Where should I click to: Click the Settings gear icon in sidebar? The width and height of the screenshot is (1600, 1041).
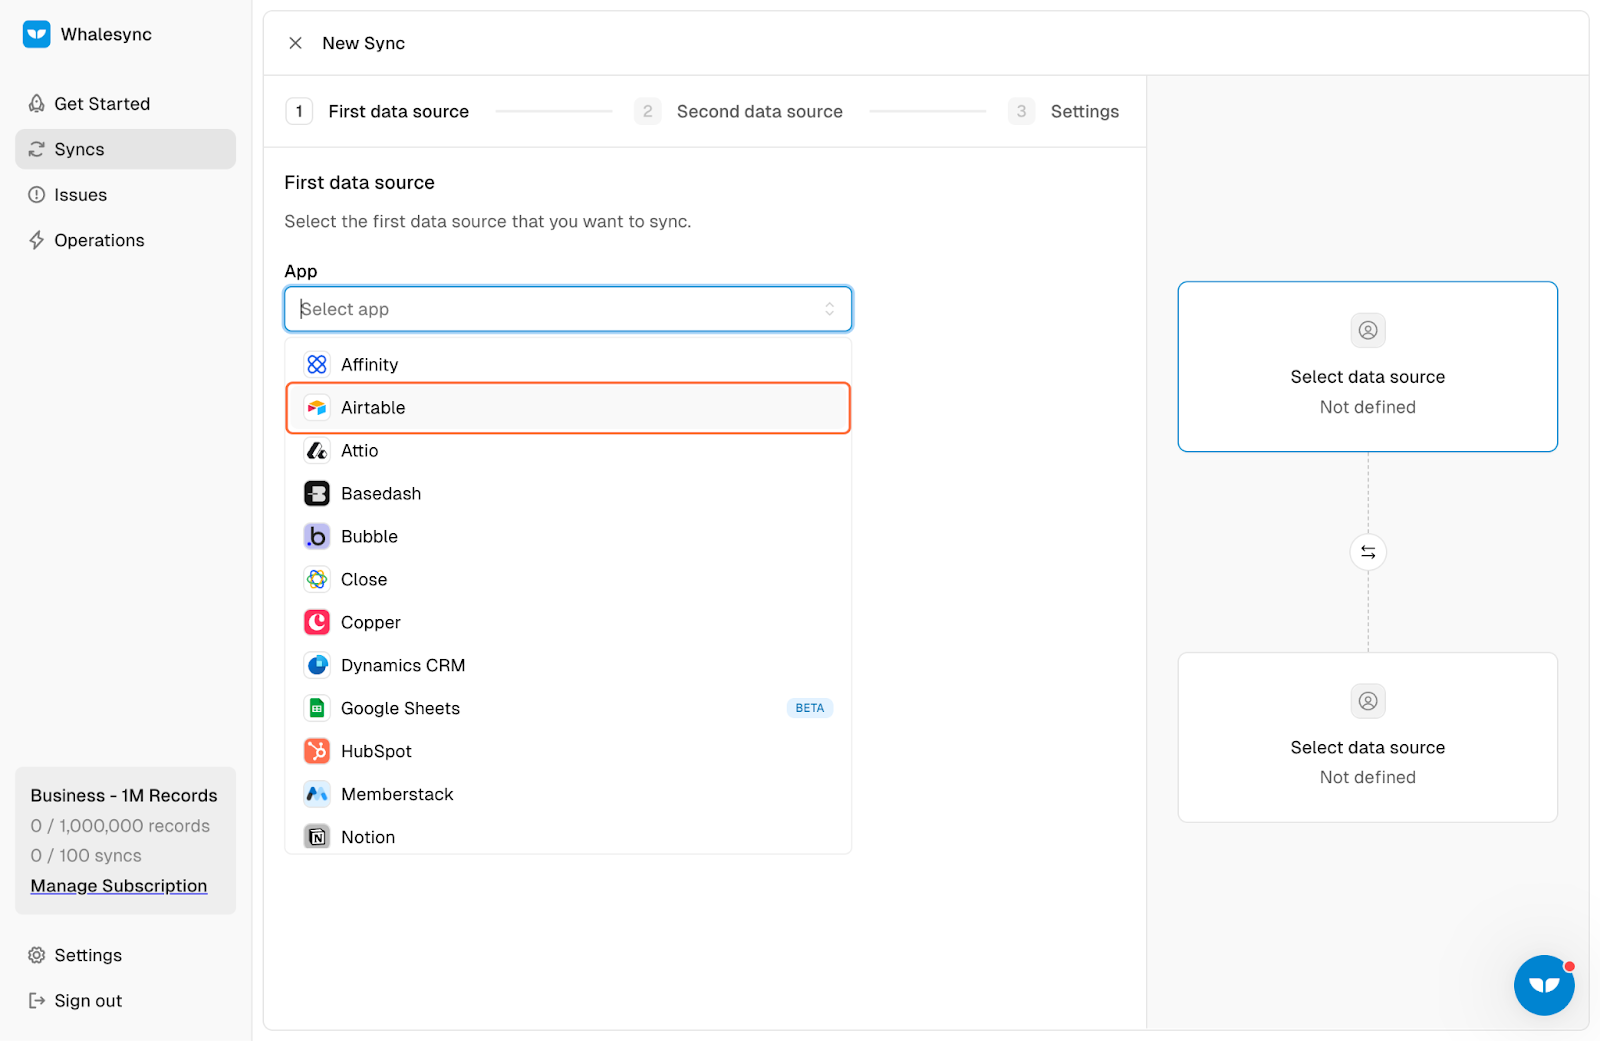[37, 955]
